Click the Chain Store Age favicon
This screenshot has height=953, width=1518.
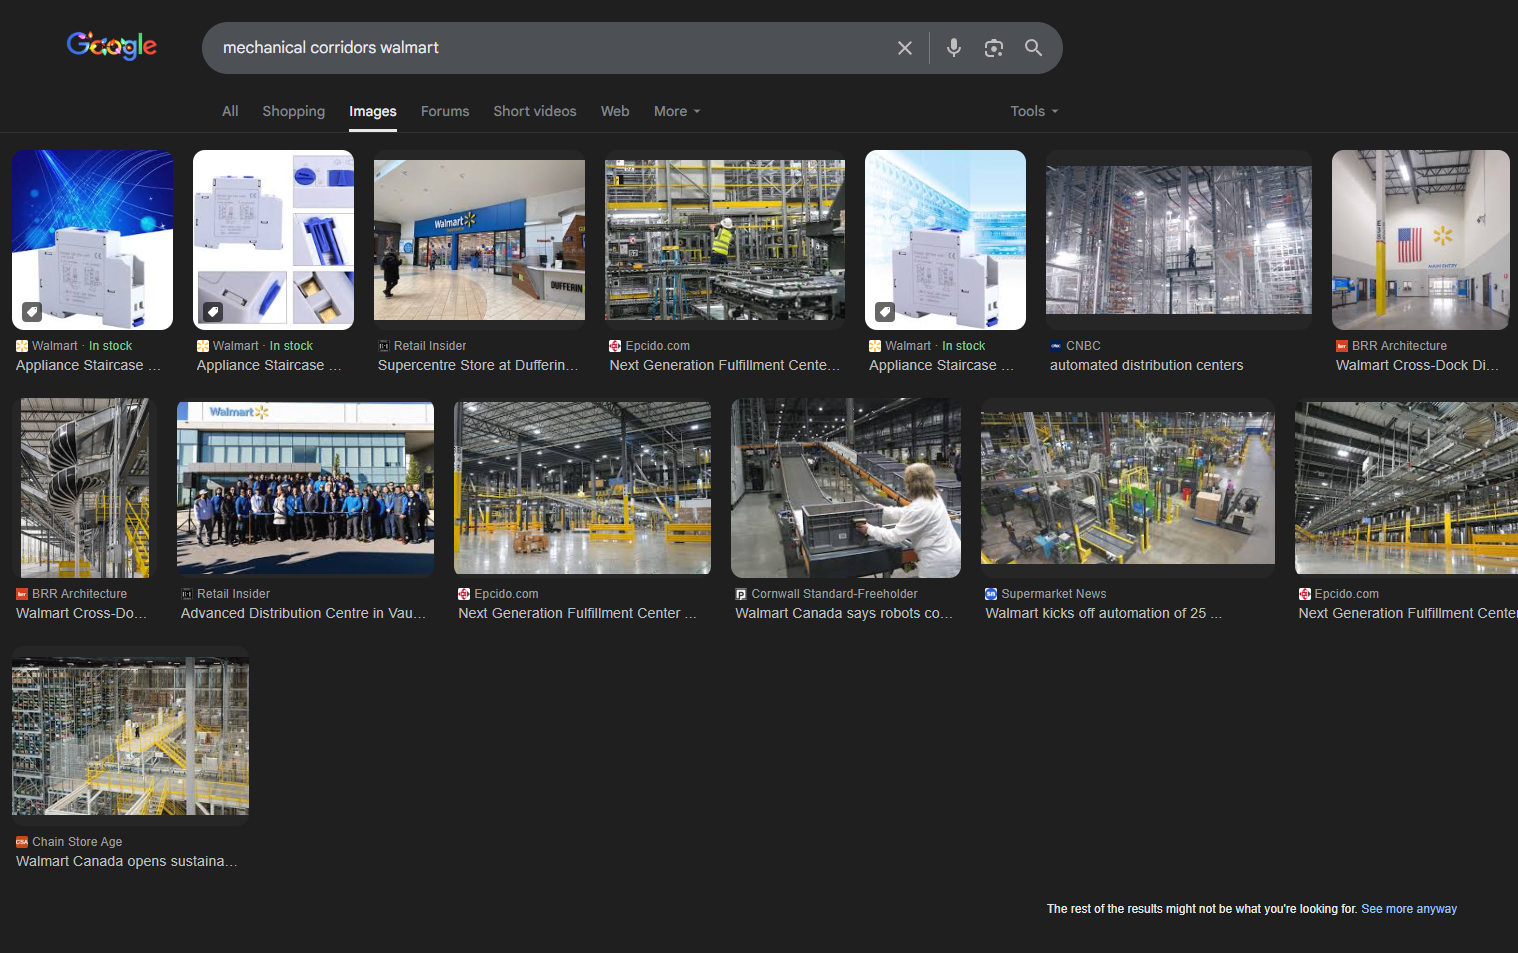coord(22,842)
